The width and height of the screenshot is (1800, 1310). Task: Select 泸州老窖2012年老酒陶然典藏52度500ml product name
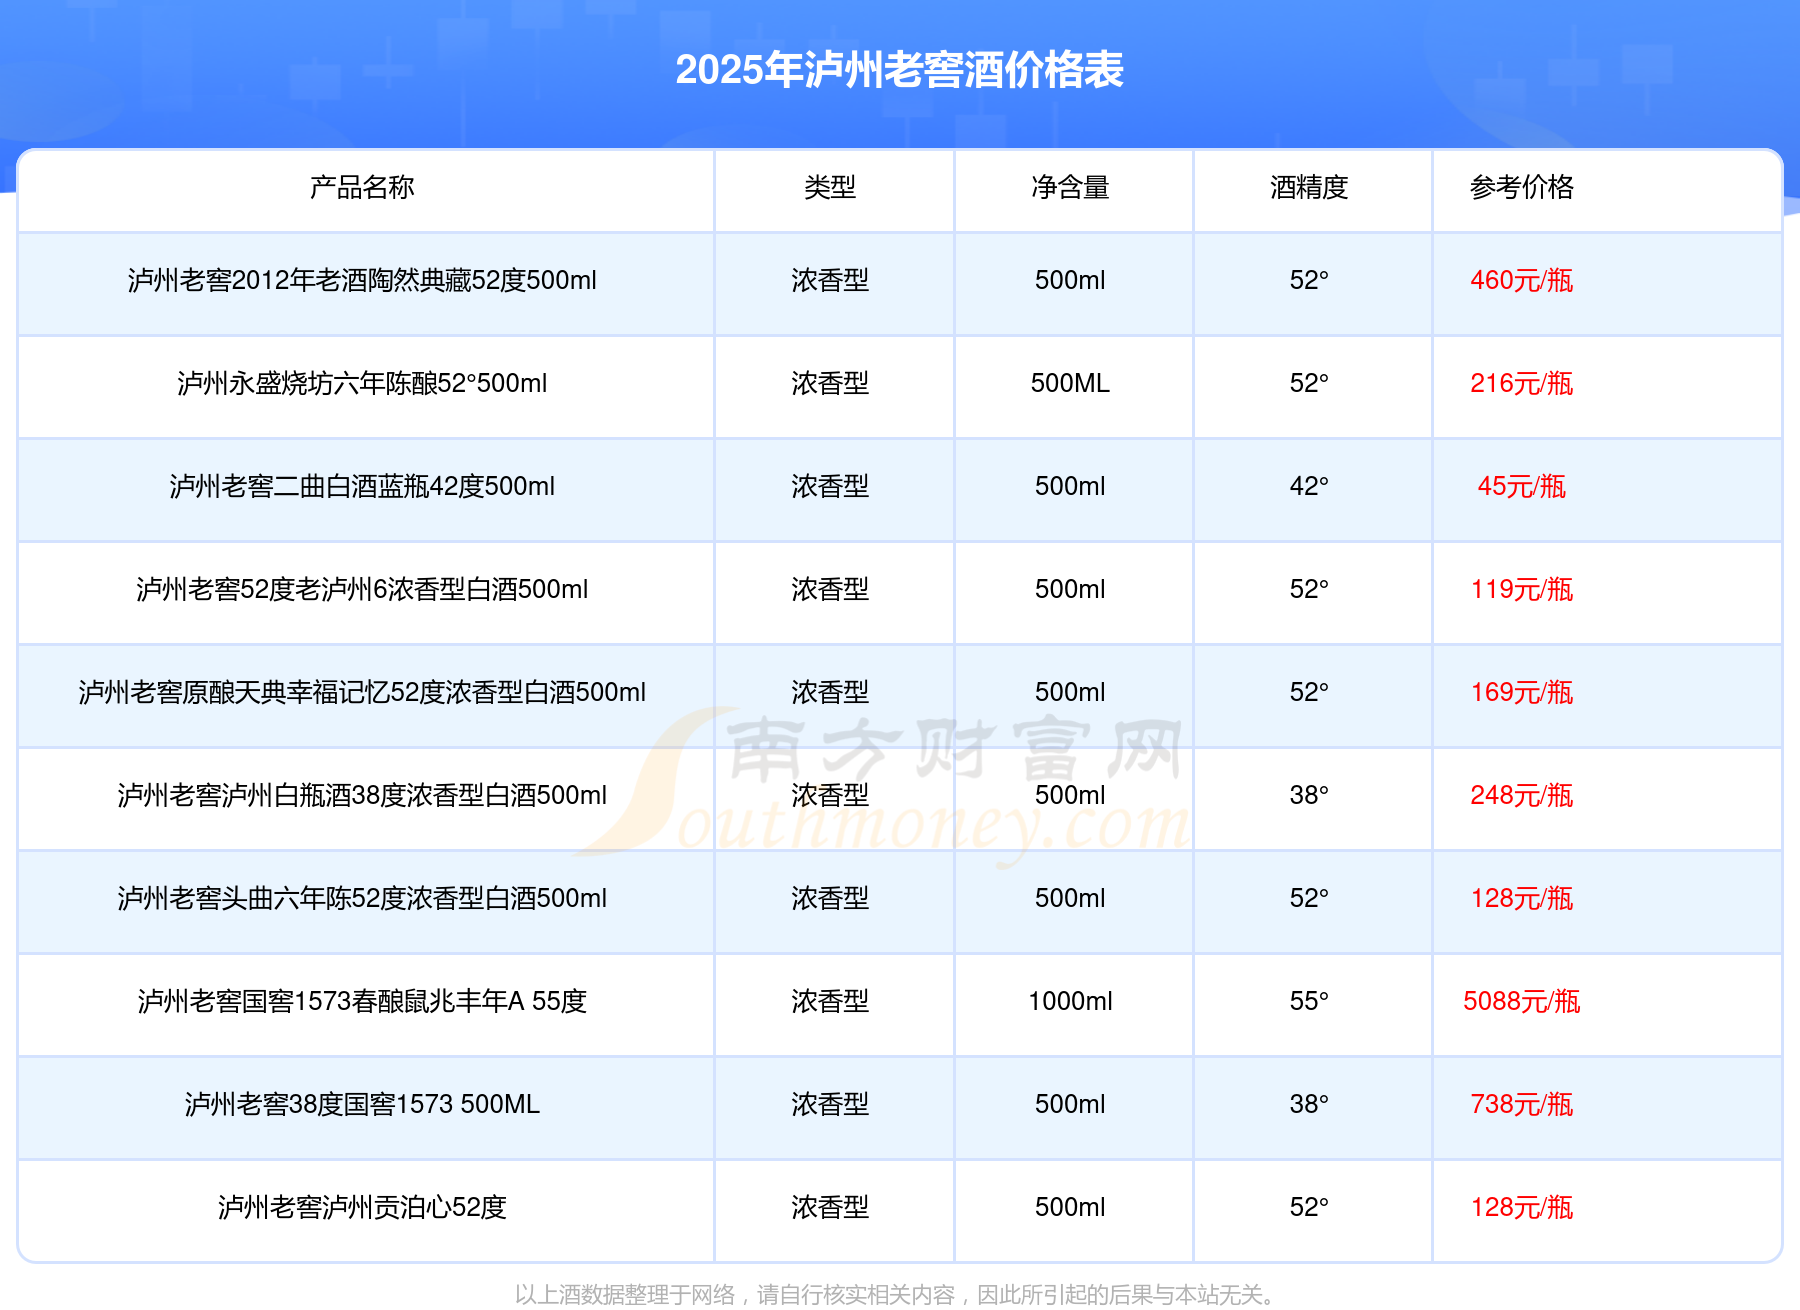362,281
